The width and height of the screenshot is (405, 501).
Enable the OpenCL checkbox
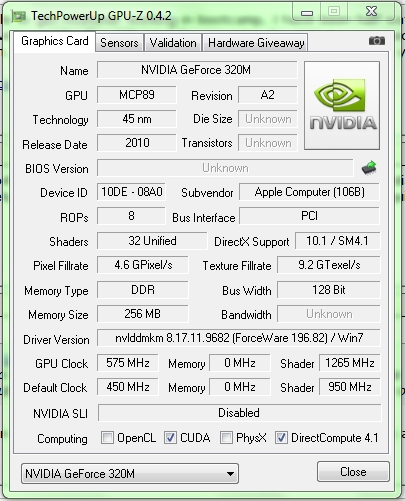point(107,437)
